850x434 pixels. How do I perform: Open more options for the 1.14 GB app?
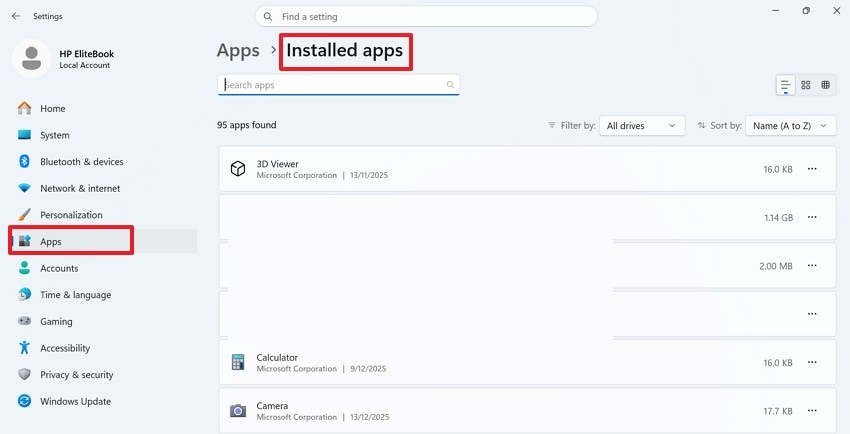(x=812, y=217)
